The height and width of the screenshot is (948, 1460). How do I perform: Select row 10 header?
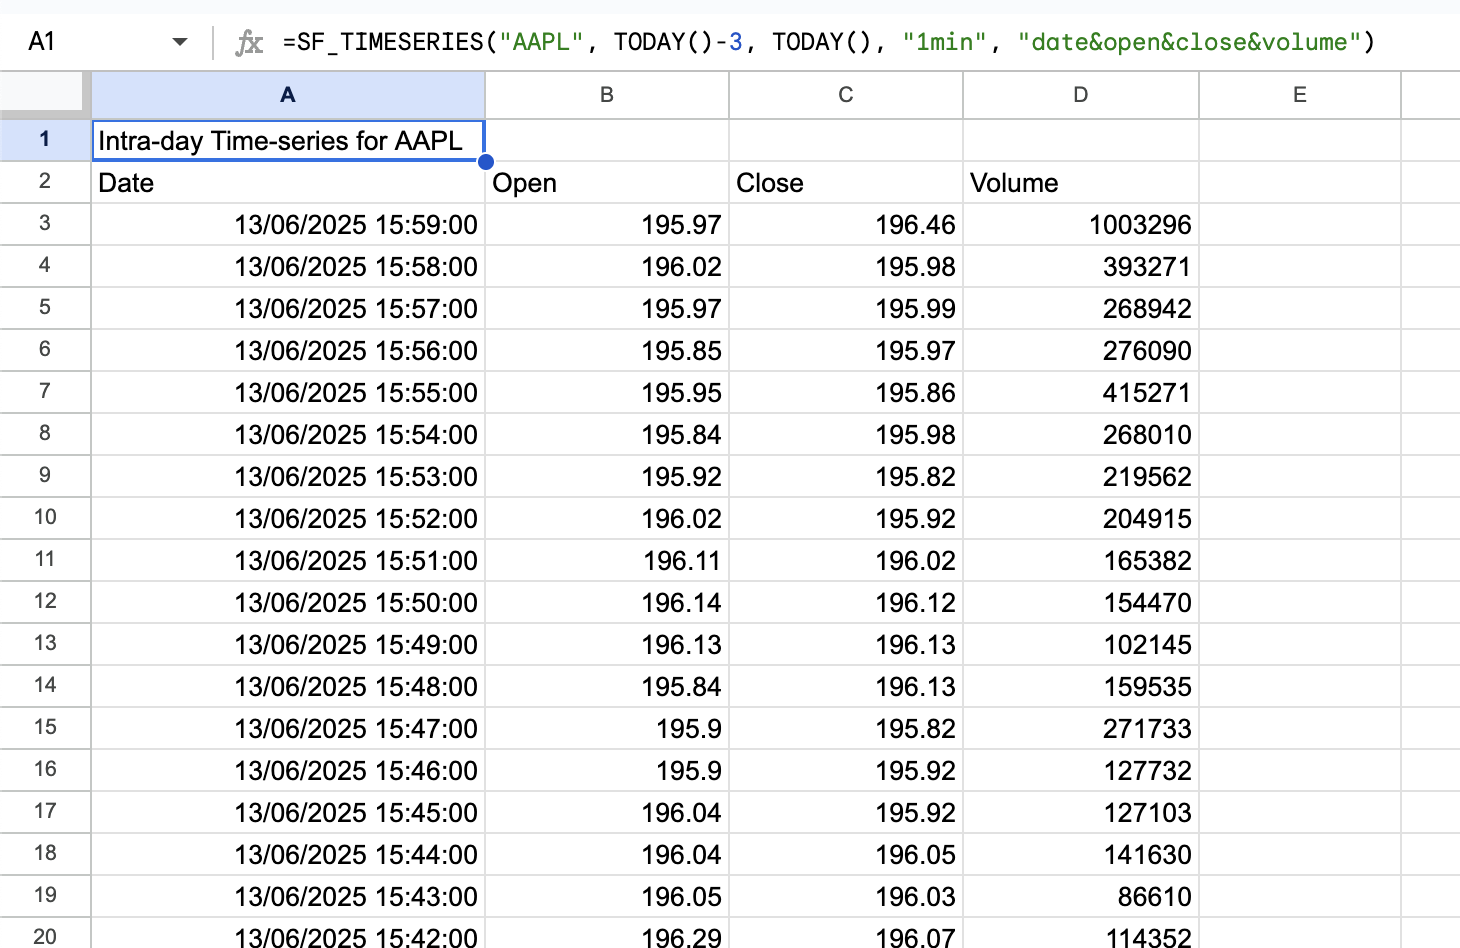tap(44, 518)
